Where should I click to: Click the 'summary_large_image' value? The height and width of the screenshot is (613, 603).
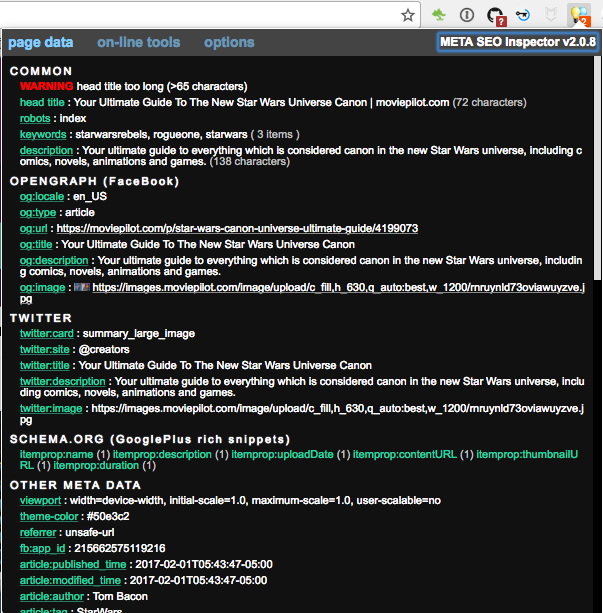coord(139,334)
